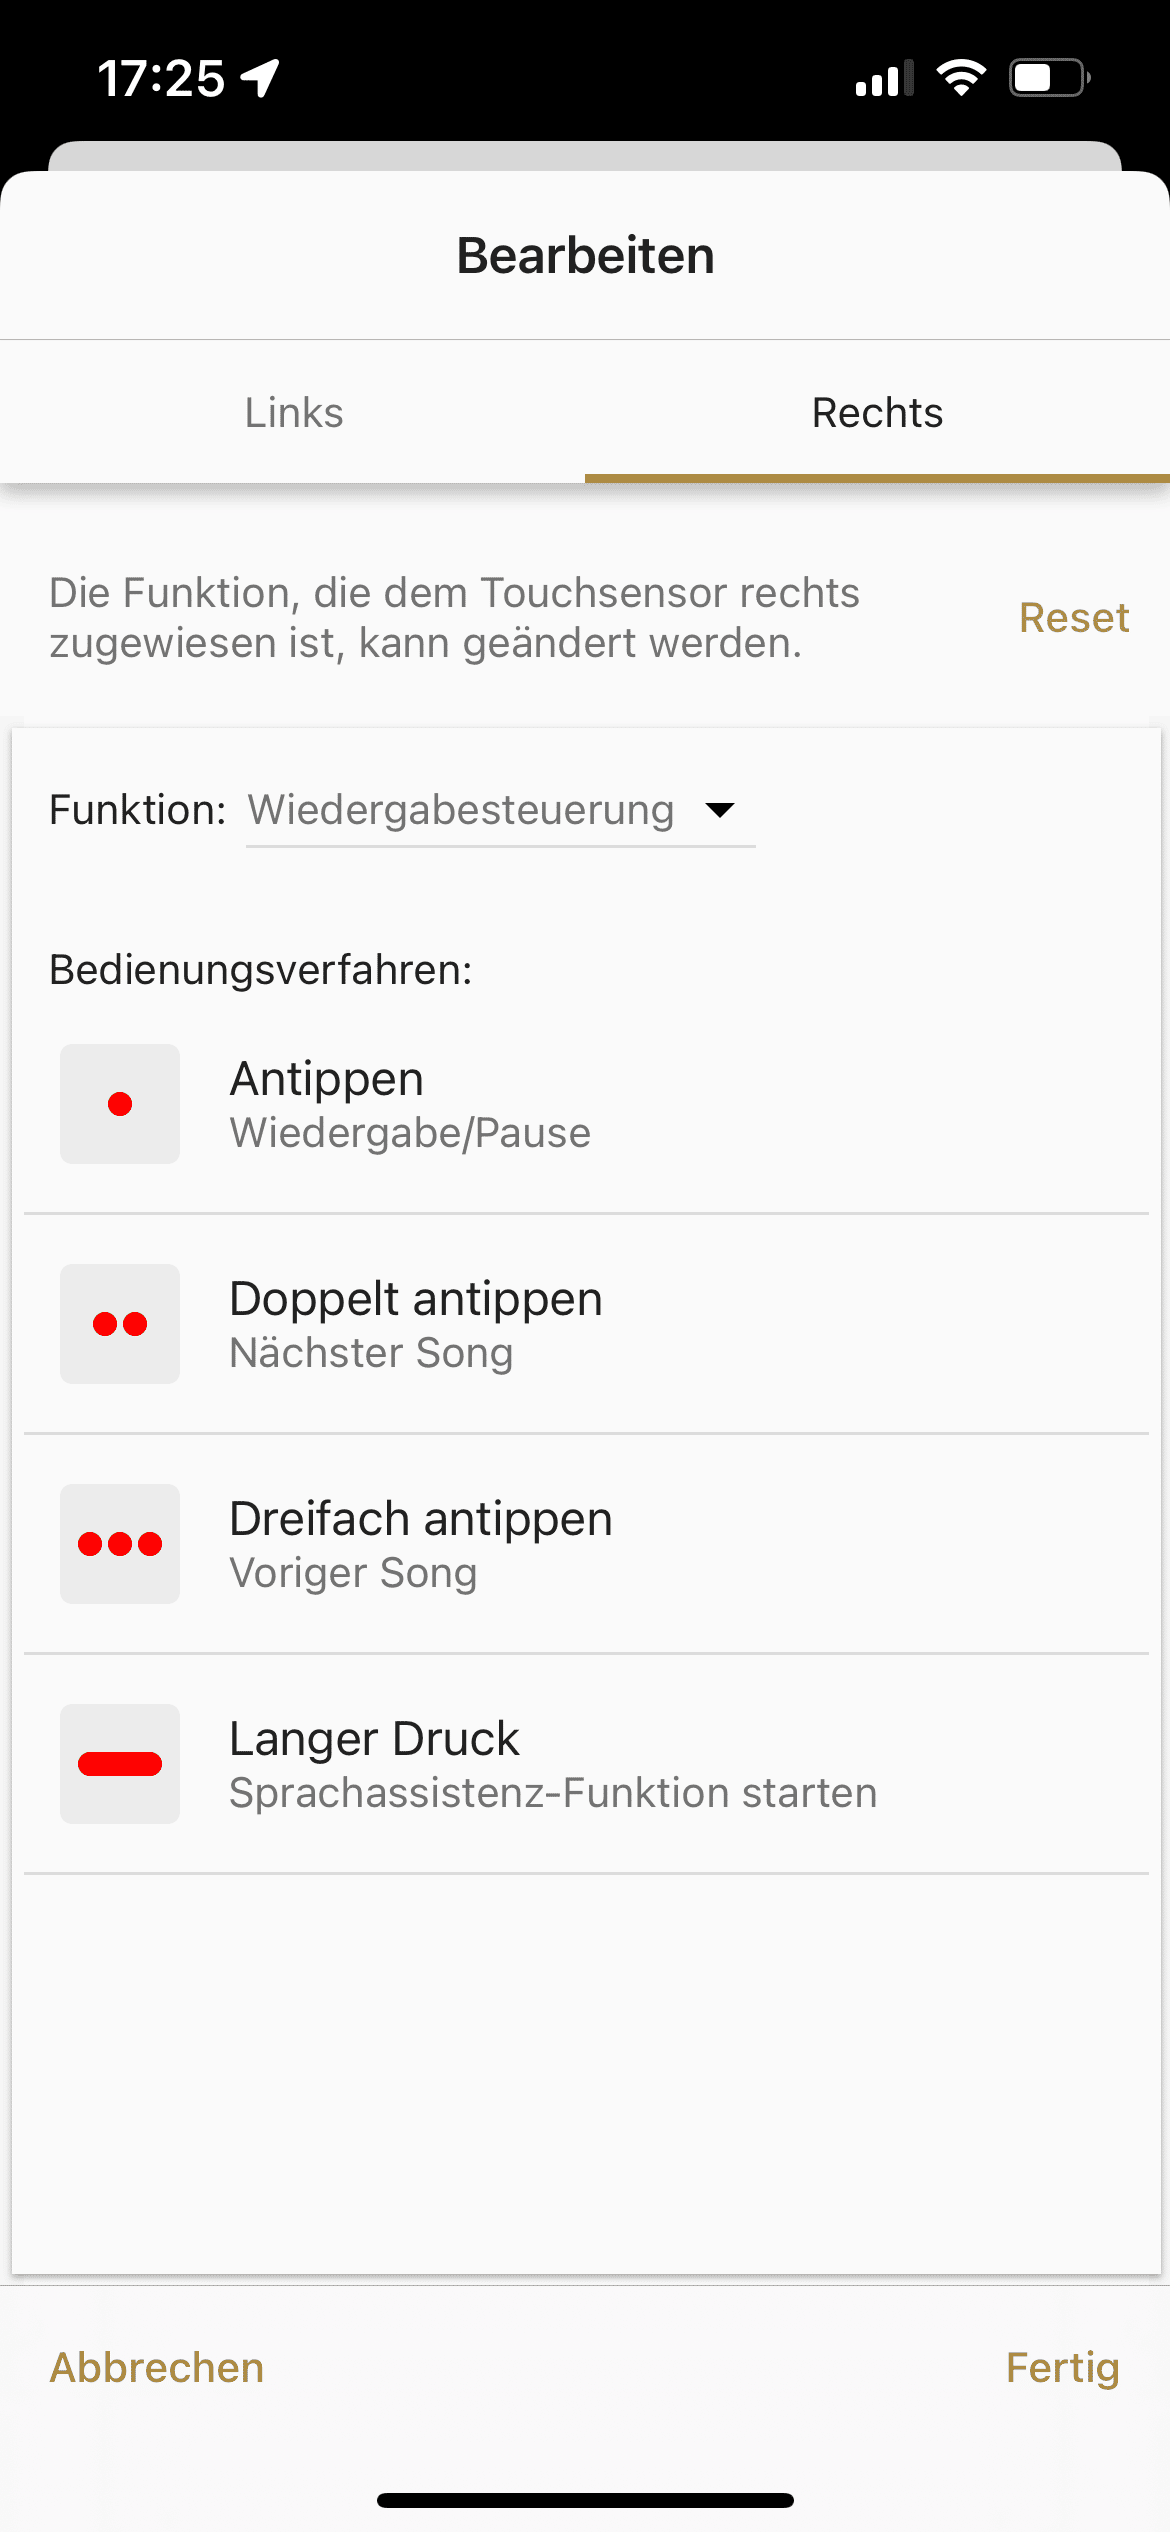
Task: Tap the red bar Langer Druck icon
Action: pyautogui.click(x=120, y=1764)
